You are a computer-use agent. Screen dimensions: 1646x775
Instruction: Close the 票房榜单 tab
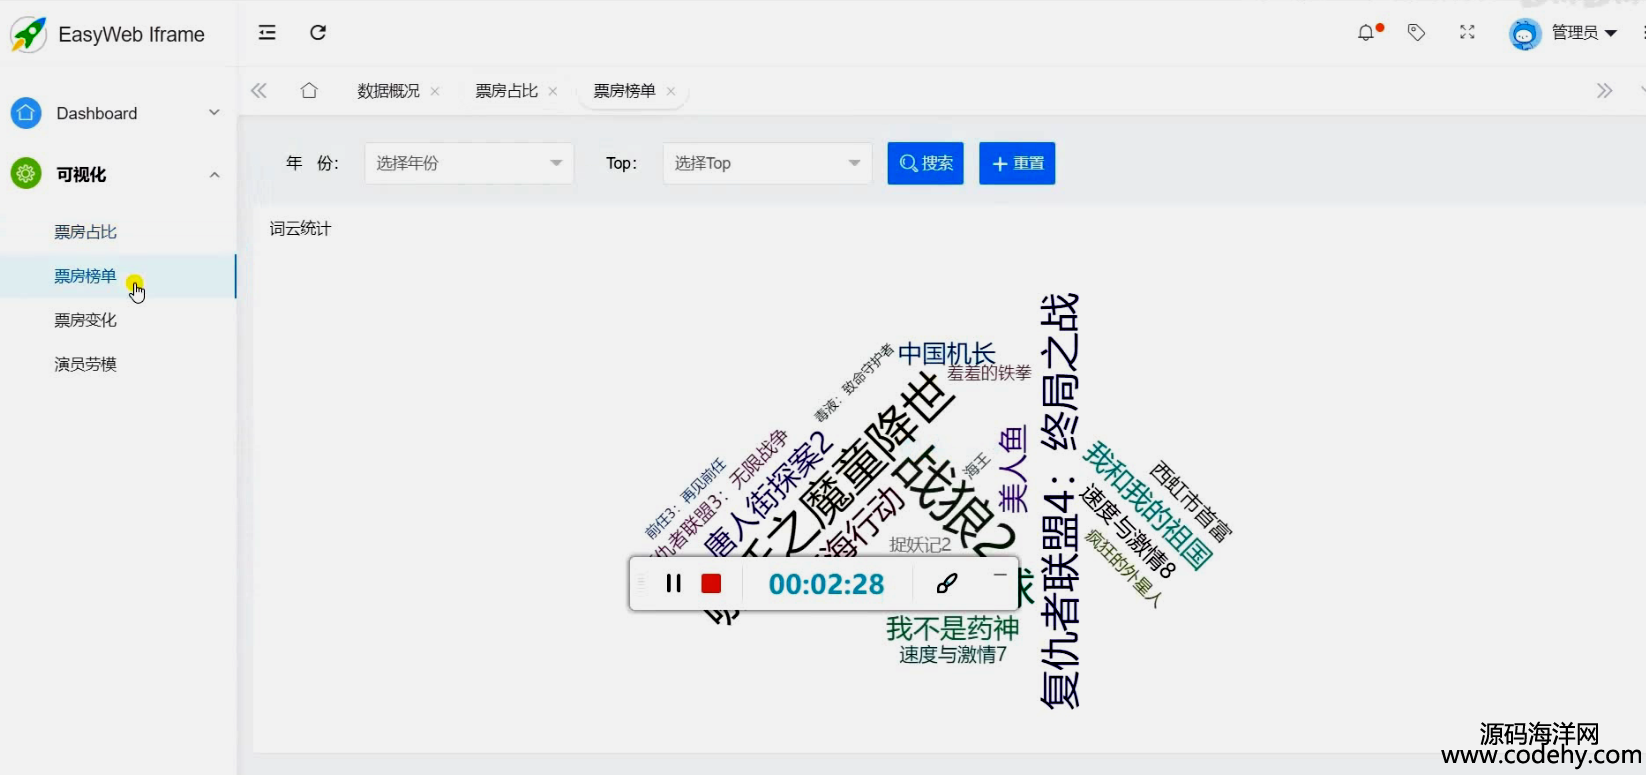click(671, 91)
